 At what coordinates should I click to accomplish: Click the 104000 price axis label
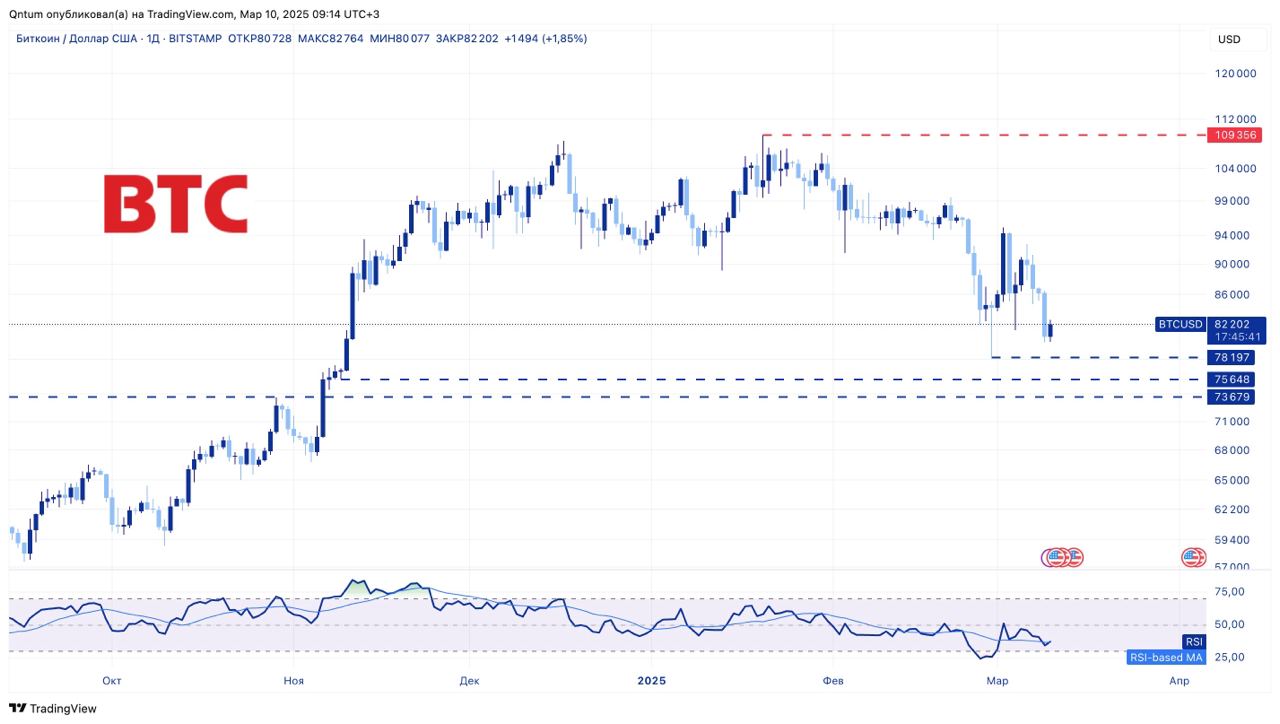click(1236, 168)
